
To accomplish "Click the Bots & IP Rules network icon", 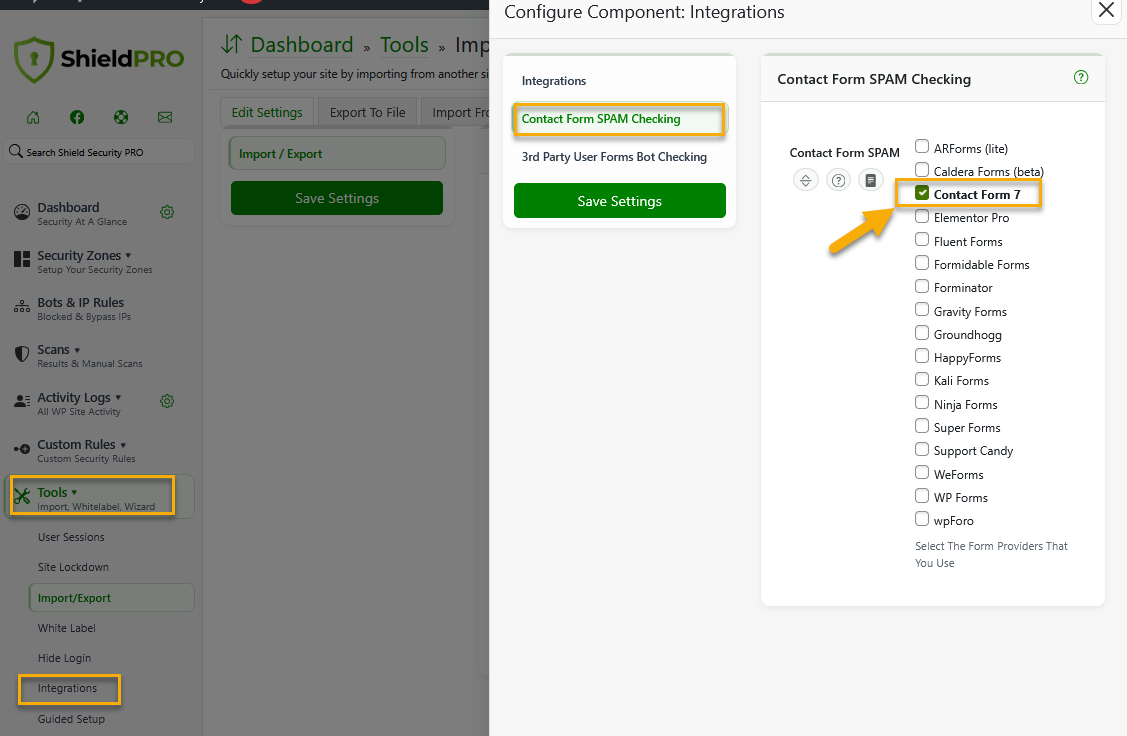I will pos(22,307).
